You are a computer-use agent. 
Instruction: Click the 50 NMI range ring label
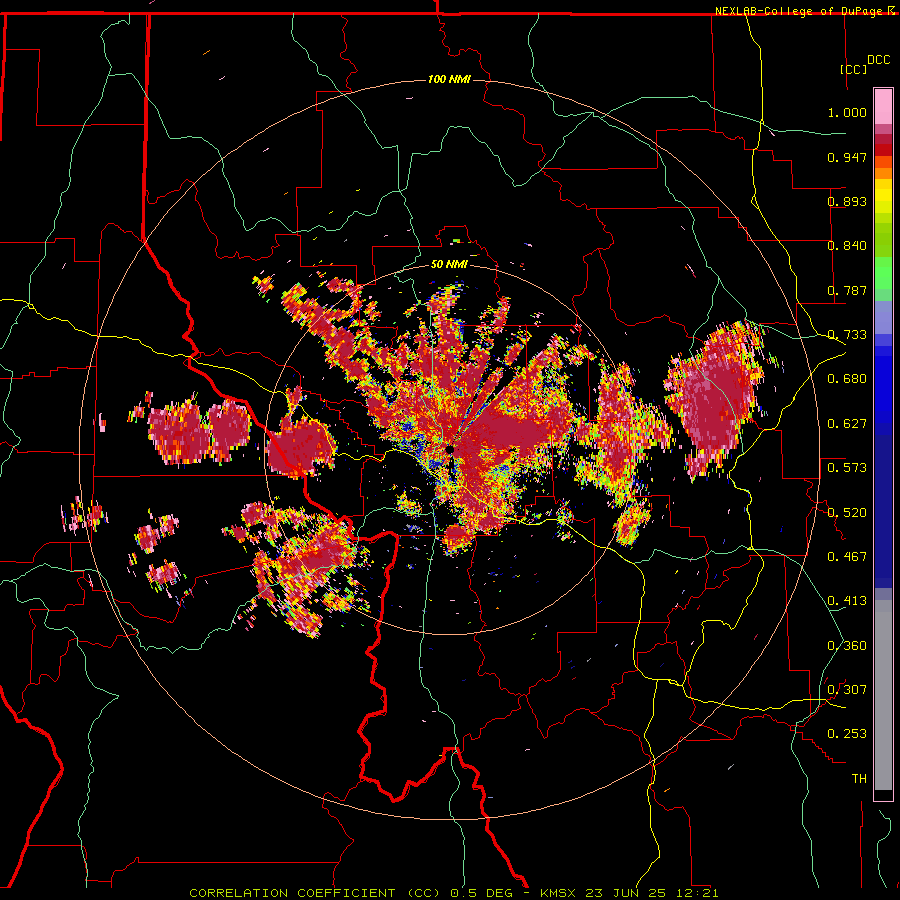pyautogui.click(x=449, y=264)
